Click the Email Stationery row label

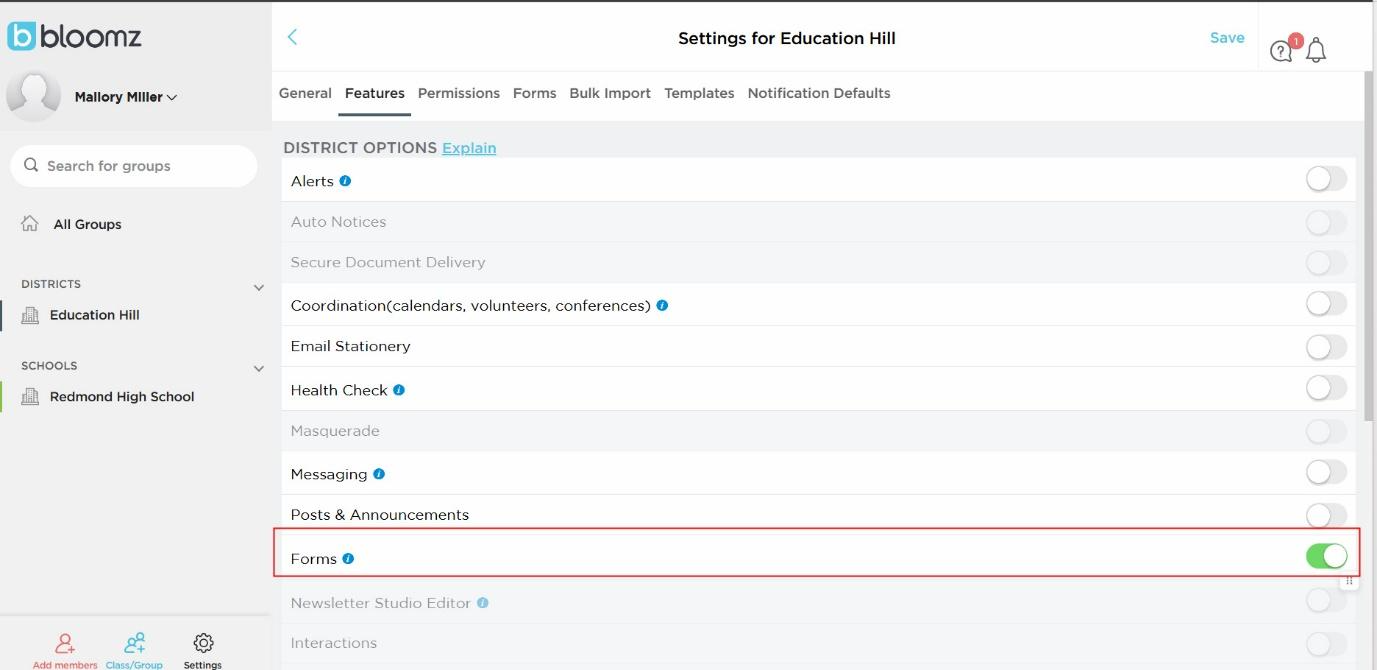point(350,346)
